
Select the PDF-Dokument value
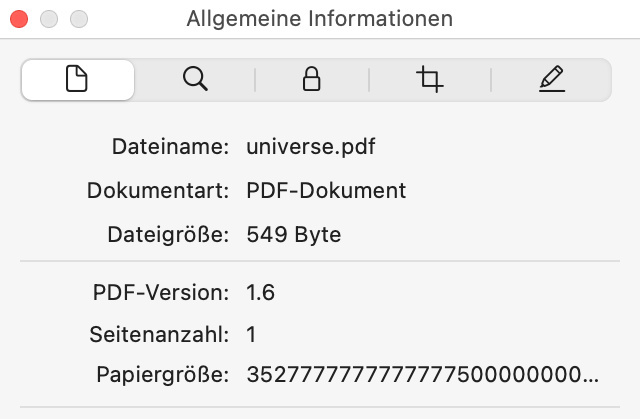(x=326, y=191)
